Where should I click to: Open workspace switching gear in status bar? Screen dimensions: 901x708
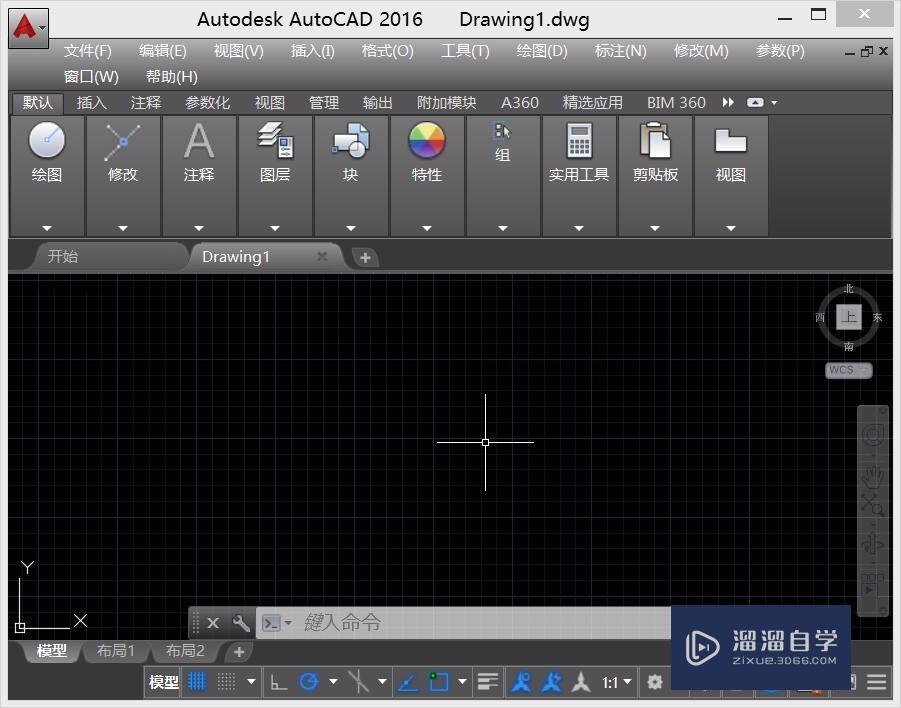(654, 682)
